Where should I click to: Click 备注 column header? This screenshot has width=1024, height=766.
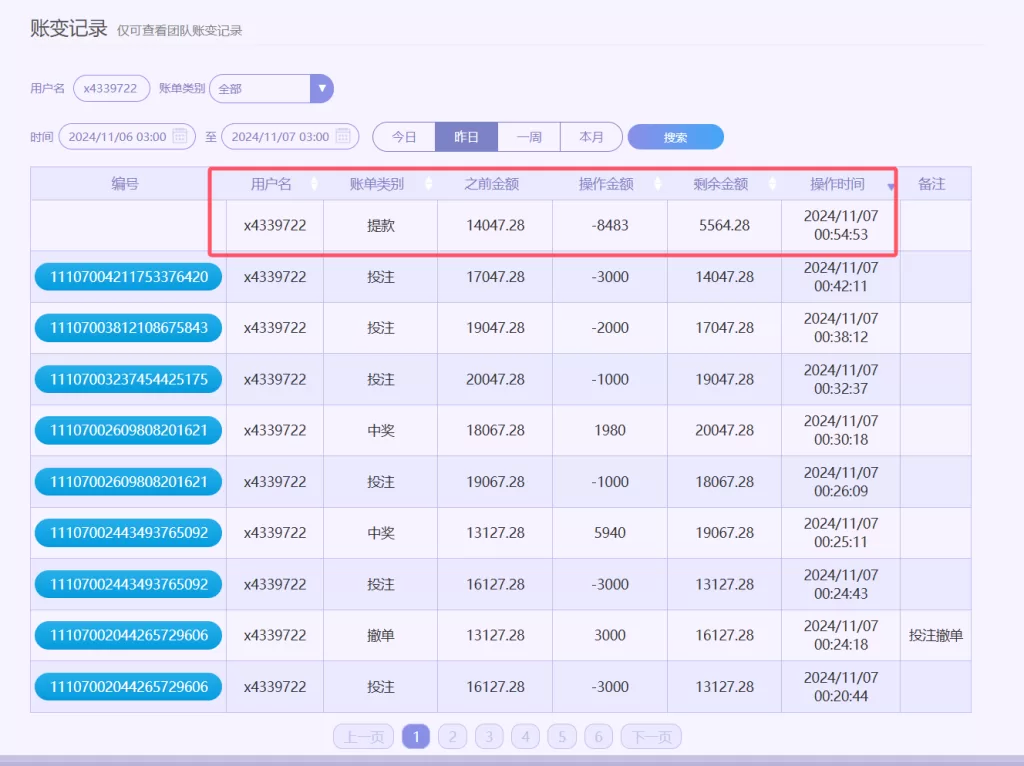click(x=932, y=184)
